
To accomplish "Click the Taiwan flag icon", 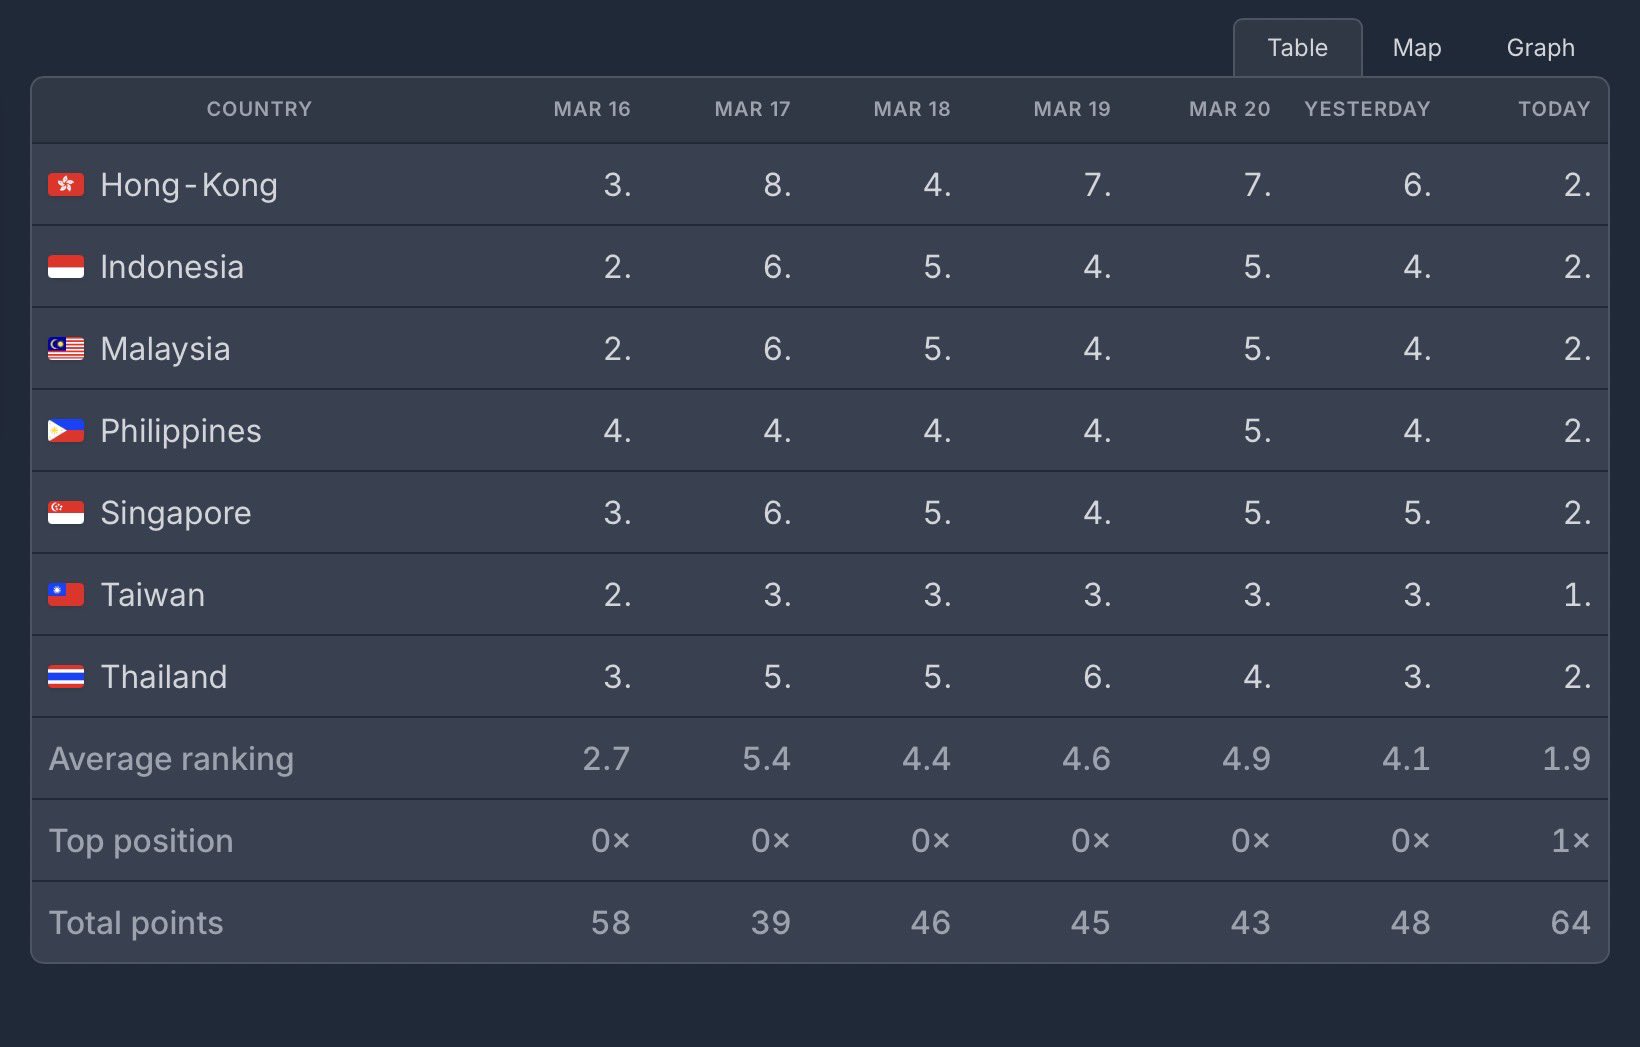I will click(x=66, y=595).
